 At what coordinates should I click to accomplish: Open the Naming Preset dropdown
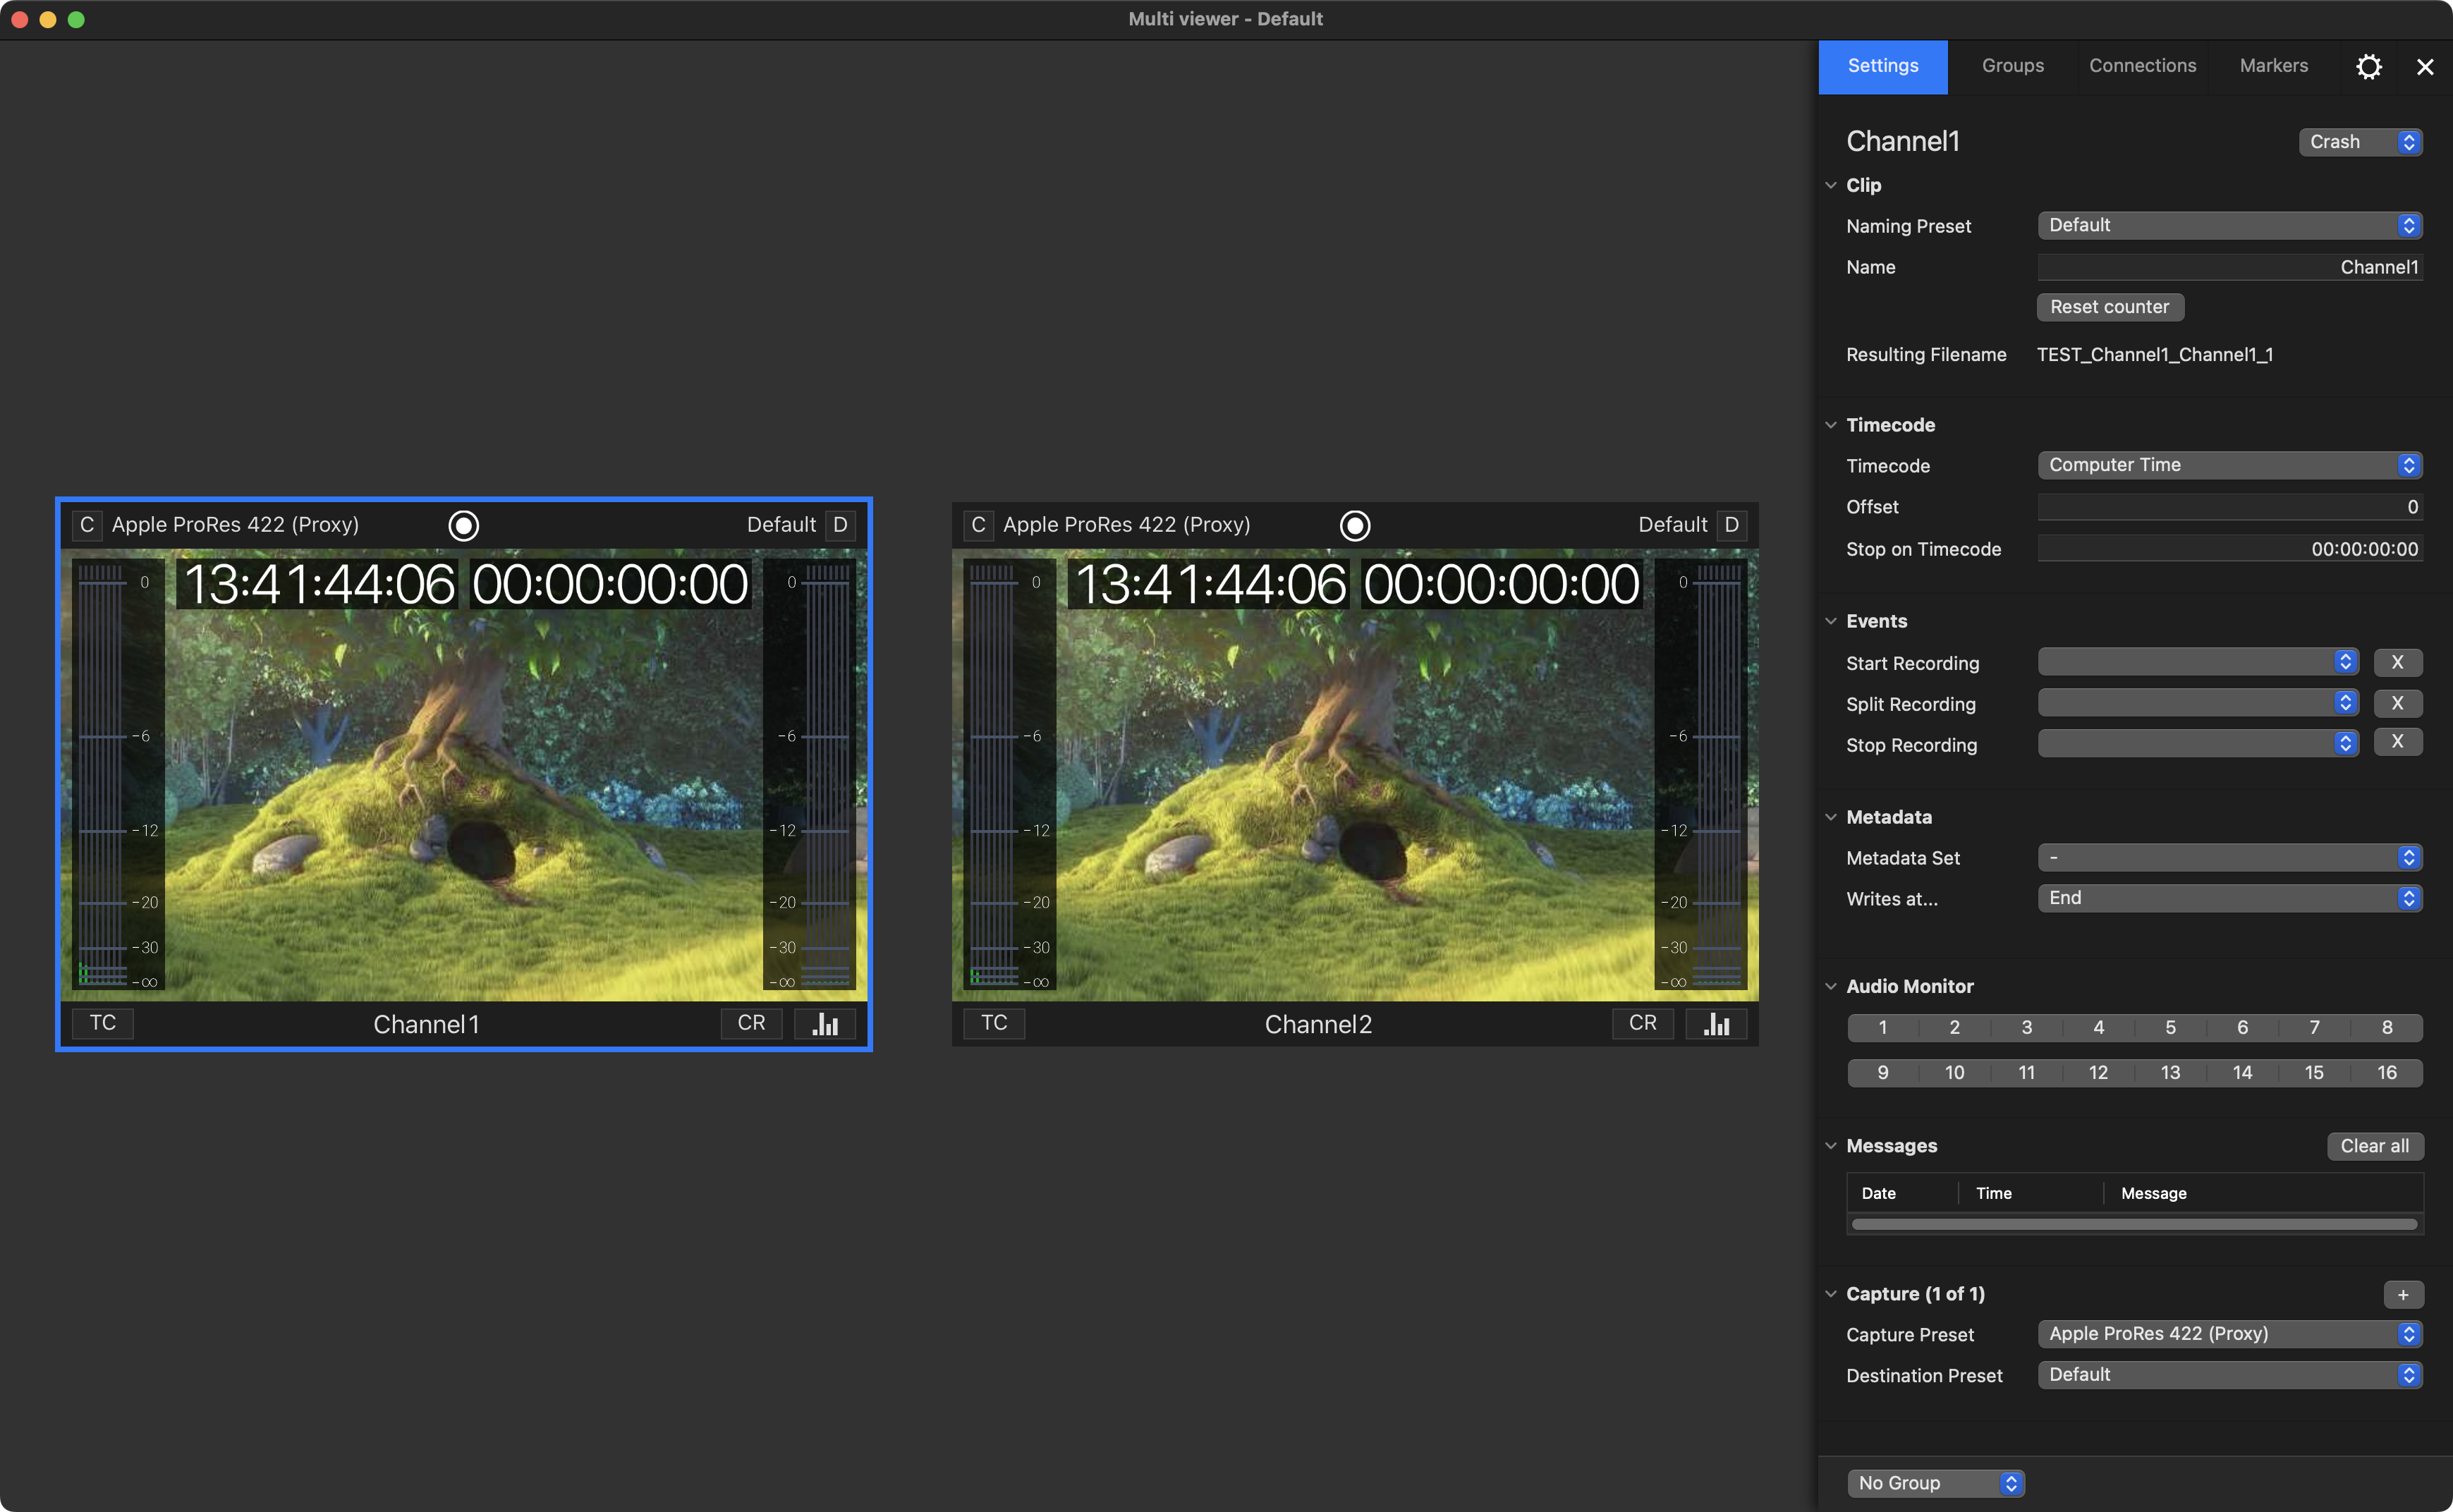pyautogui.click(x=2230, y=225)
